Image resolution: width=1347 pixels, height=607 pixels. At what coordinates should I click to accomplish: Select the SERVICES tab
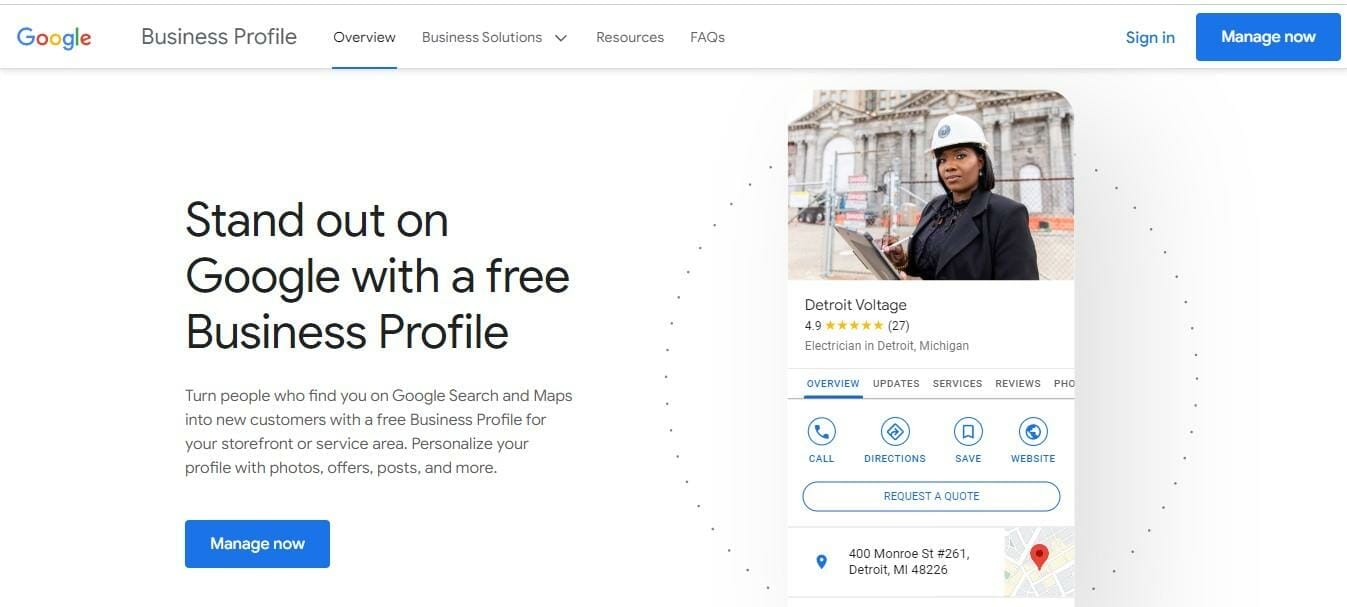click(956, 383)
